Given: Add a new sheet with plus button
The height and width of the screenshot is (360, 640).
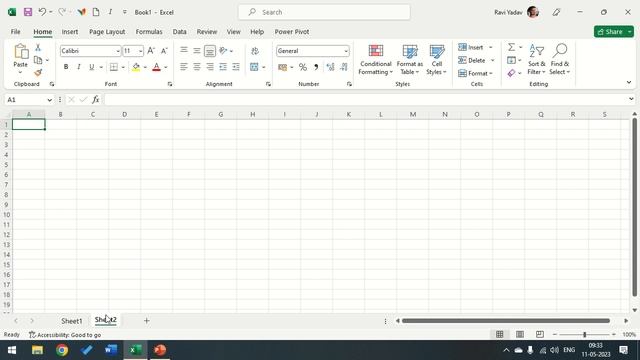Looking at the screenshot, I should click(x=147, y=321).
